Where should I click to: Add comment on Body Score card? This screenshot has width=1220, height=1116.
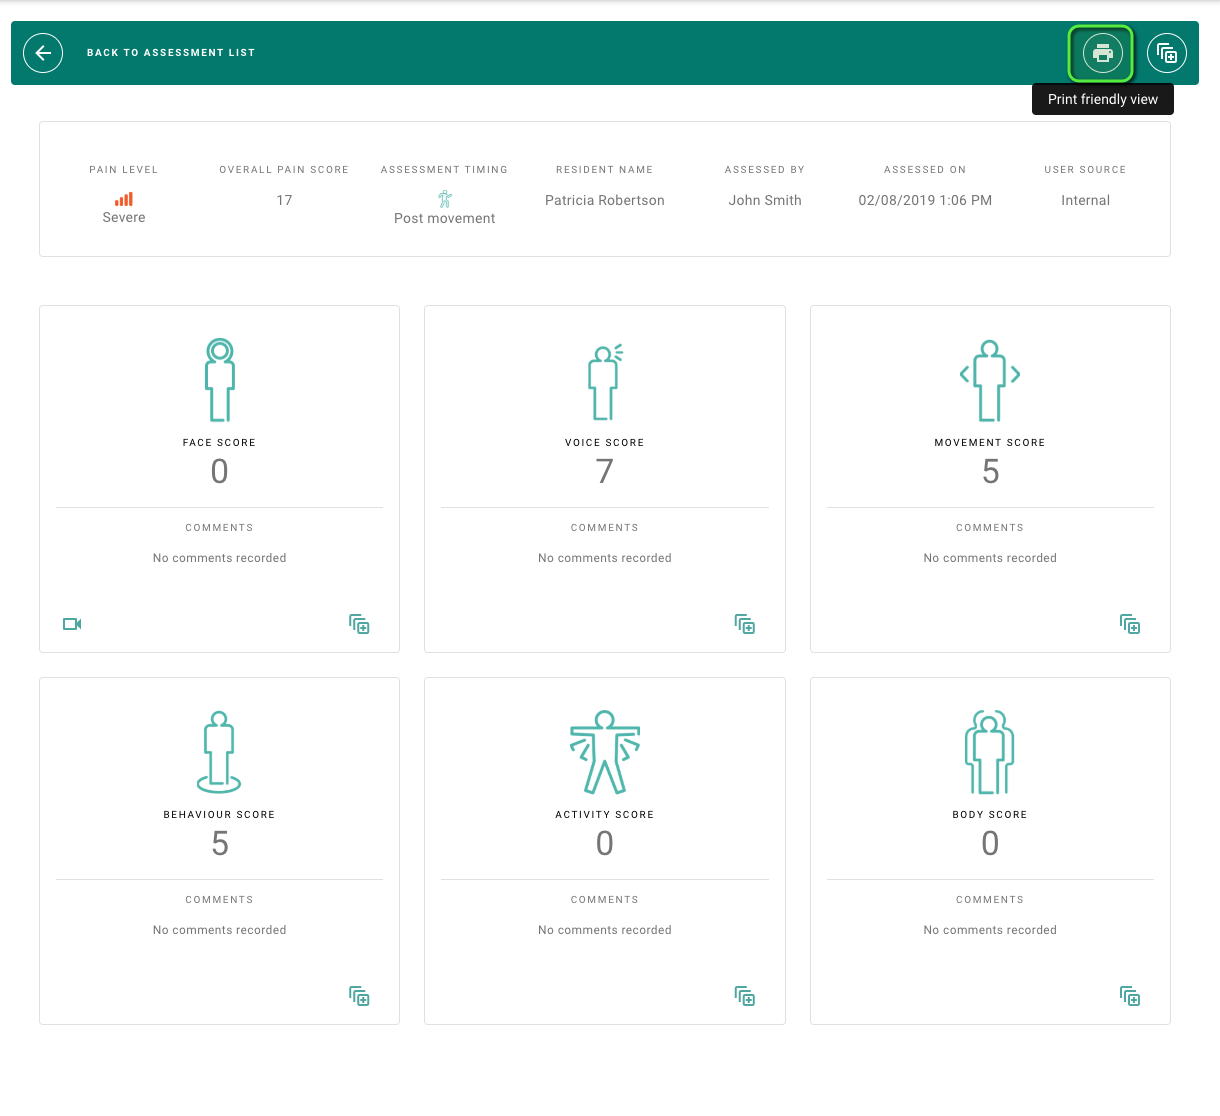1130,996
